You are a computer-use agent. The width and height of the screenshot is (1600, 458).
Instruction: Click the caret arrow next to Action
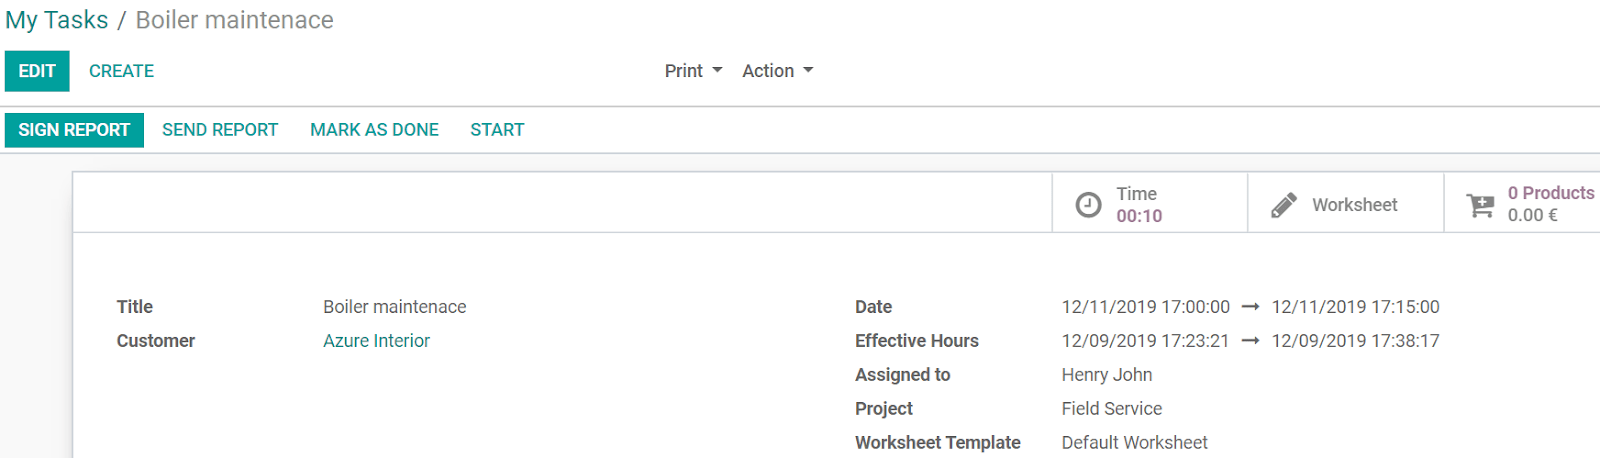[808, 71]
